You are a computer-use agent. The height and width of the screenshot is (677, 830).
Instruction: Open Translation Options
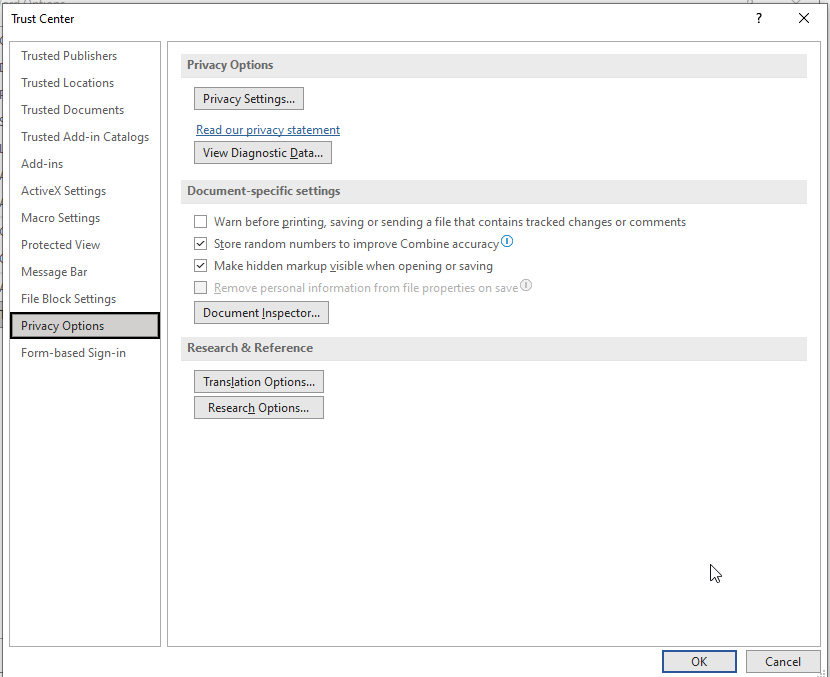pos(259,382)
